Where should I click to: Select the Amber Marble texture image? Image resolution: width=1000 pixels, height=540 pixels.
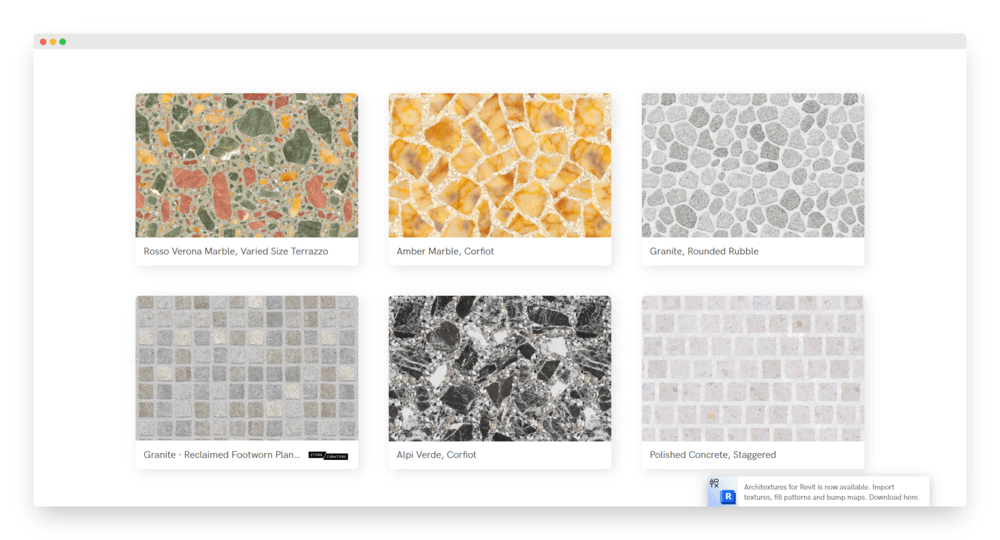coord(499,165)
